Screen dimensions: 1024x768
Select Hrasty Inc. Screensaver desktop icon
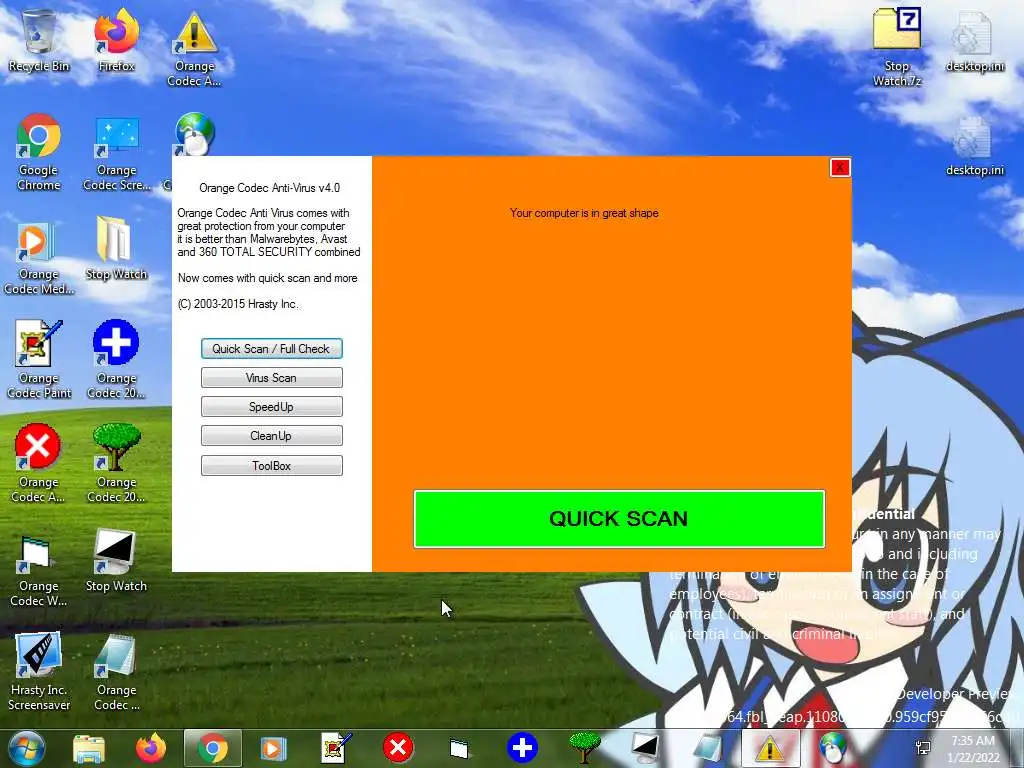[x=39, y=671]
